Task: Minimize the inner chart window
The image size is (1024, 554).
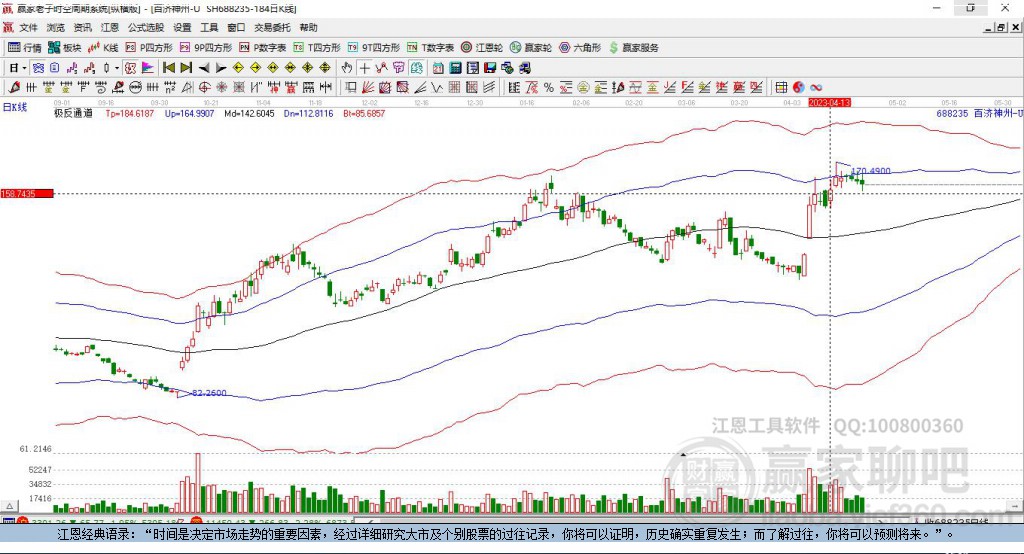Action: tap(989, 27)
